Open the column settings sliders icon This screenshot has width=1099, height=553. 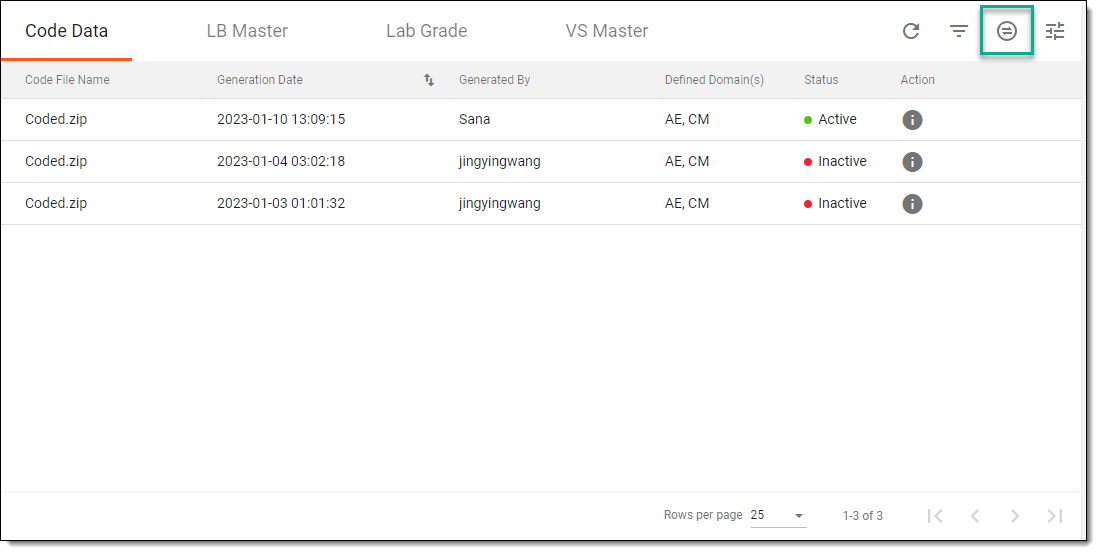1055,31
